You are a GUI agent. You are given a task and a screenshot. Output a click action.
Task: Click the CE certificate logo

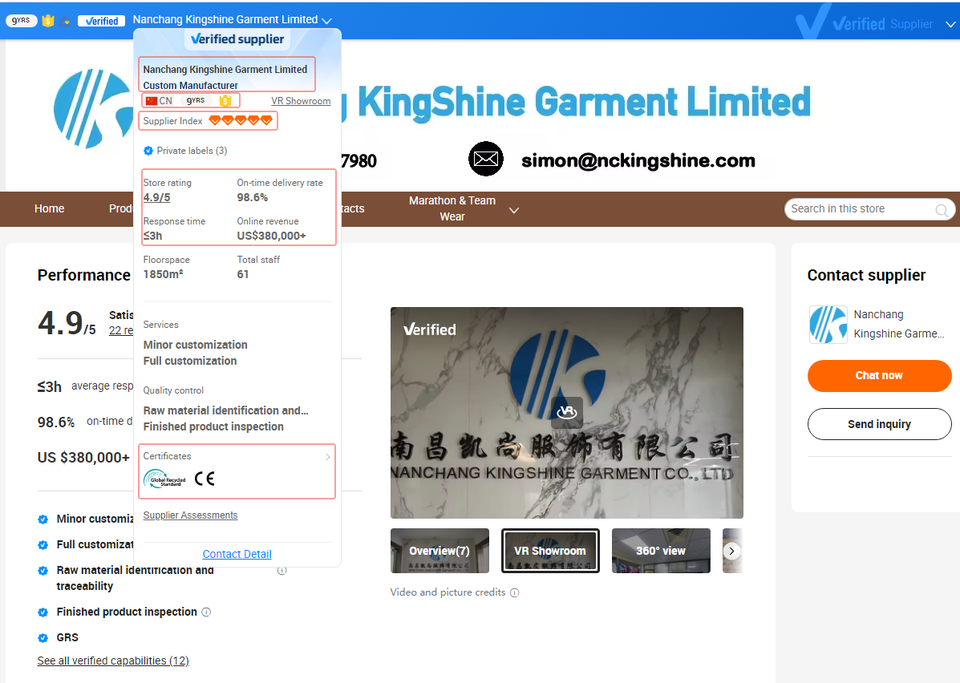[204, 479]
